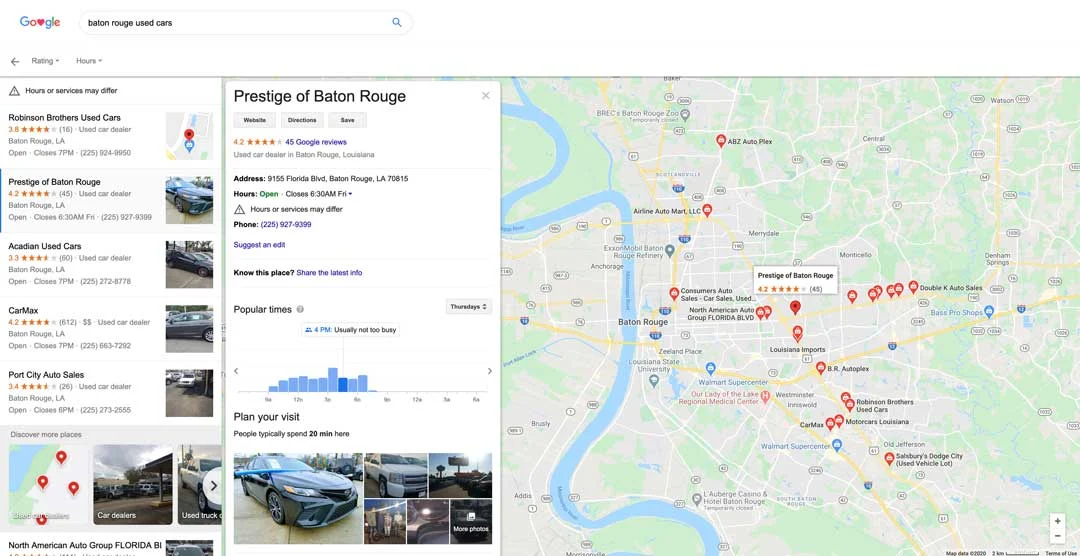This screenshot has width=1080, height=556.
Task: Open the Car dealers discover tile
Action: coord(133,484)
